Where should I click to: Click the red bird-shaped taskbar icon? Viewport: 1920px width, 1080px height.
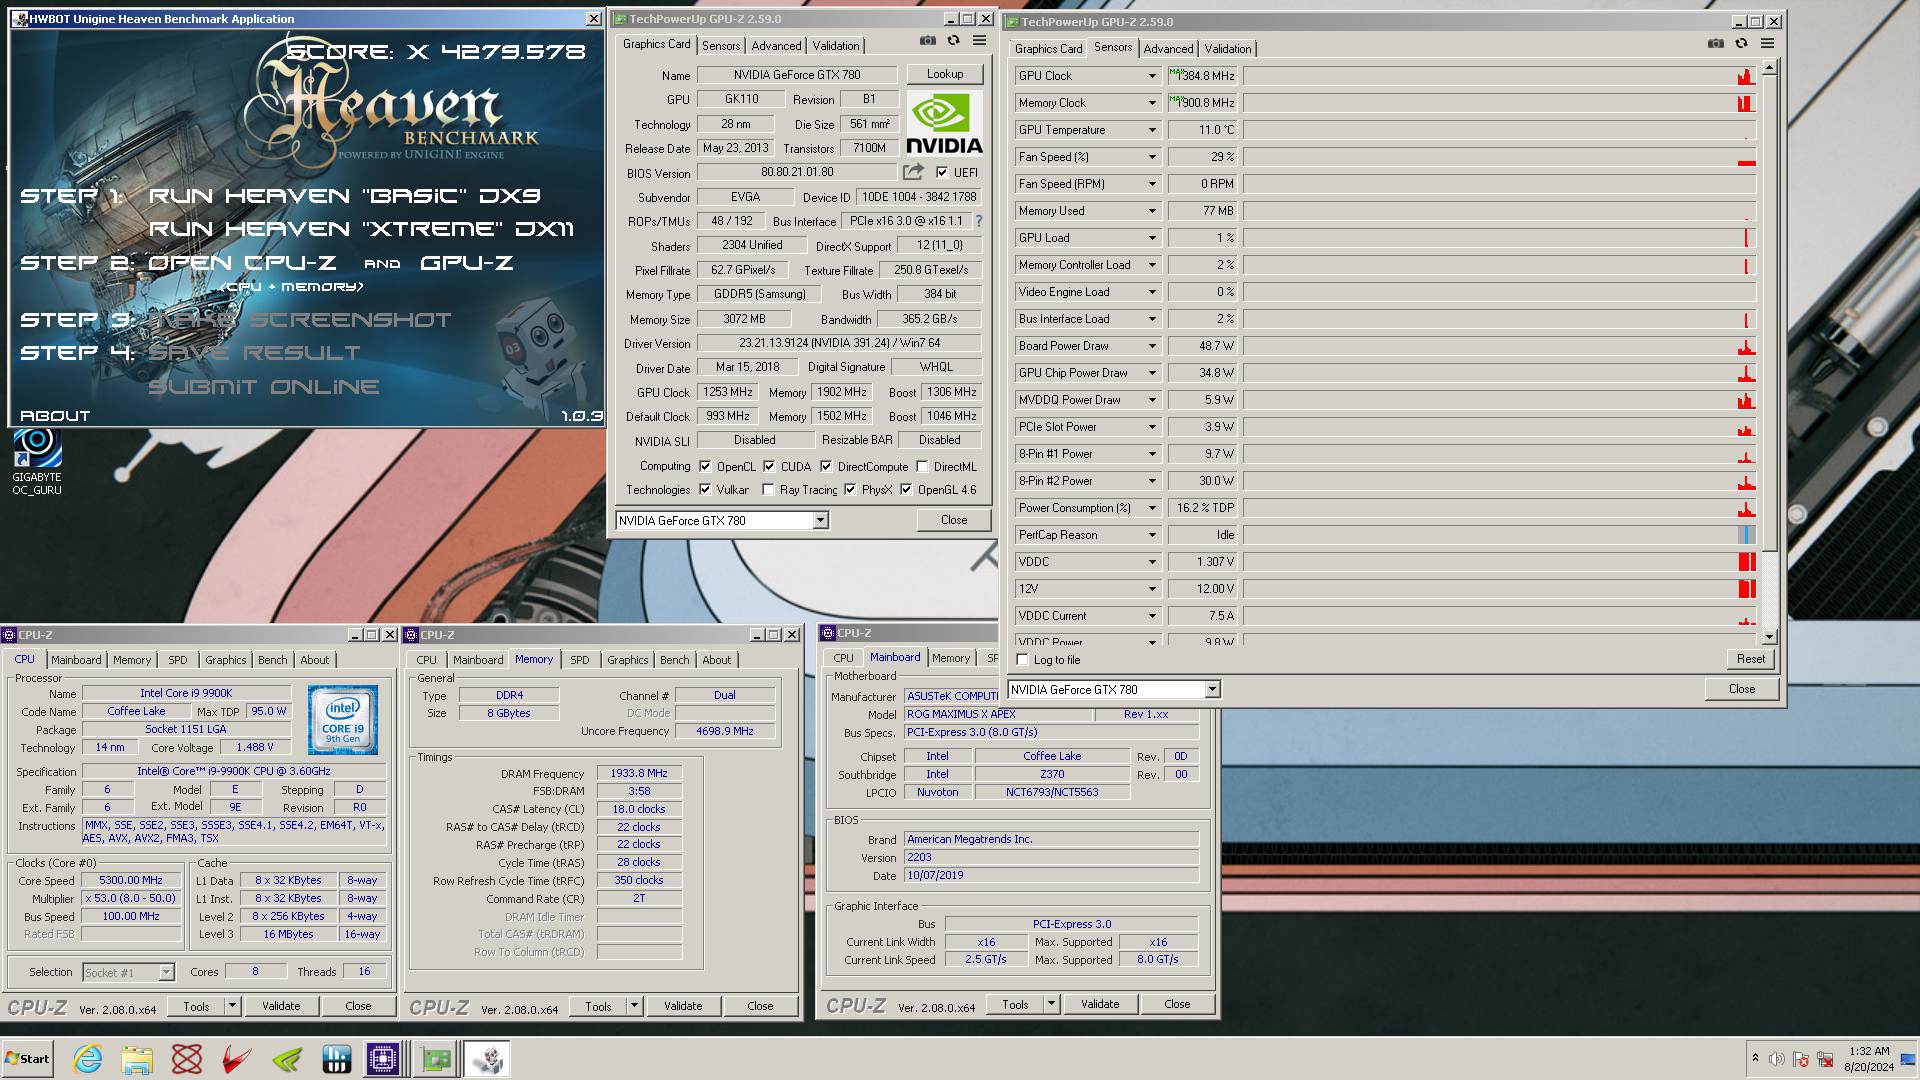pyautogui.click(x=236, y=1059)
